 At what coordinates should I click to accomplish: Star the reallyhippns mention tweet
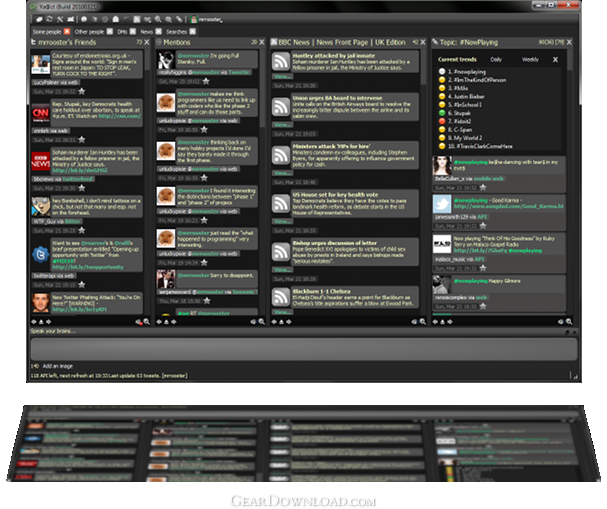click(206, 81)
